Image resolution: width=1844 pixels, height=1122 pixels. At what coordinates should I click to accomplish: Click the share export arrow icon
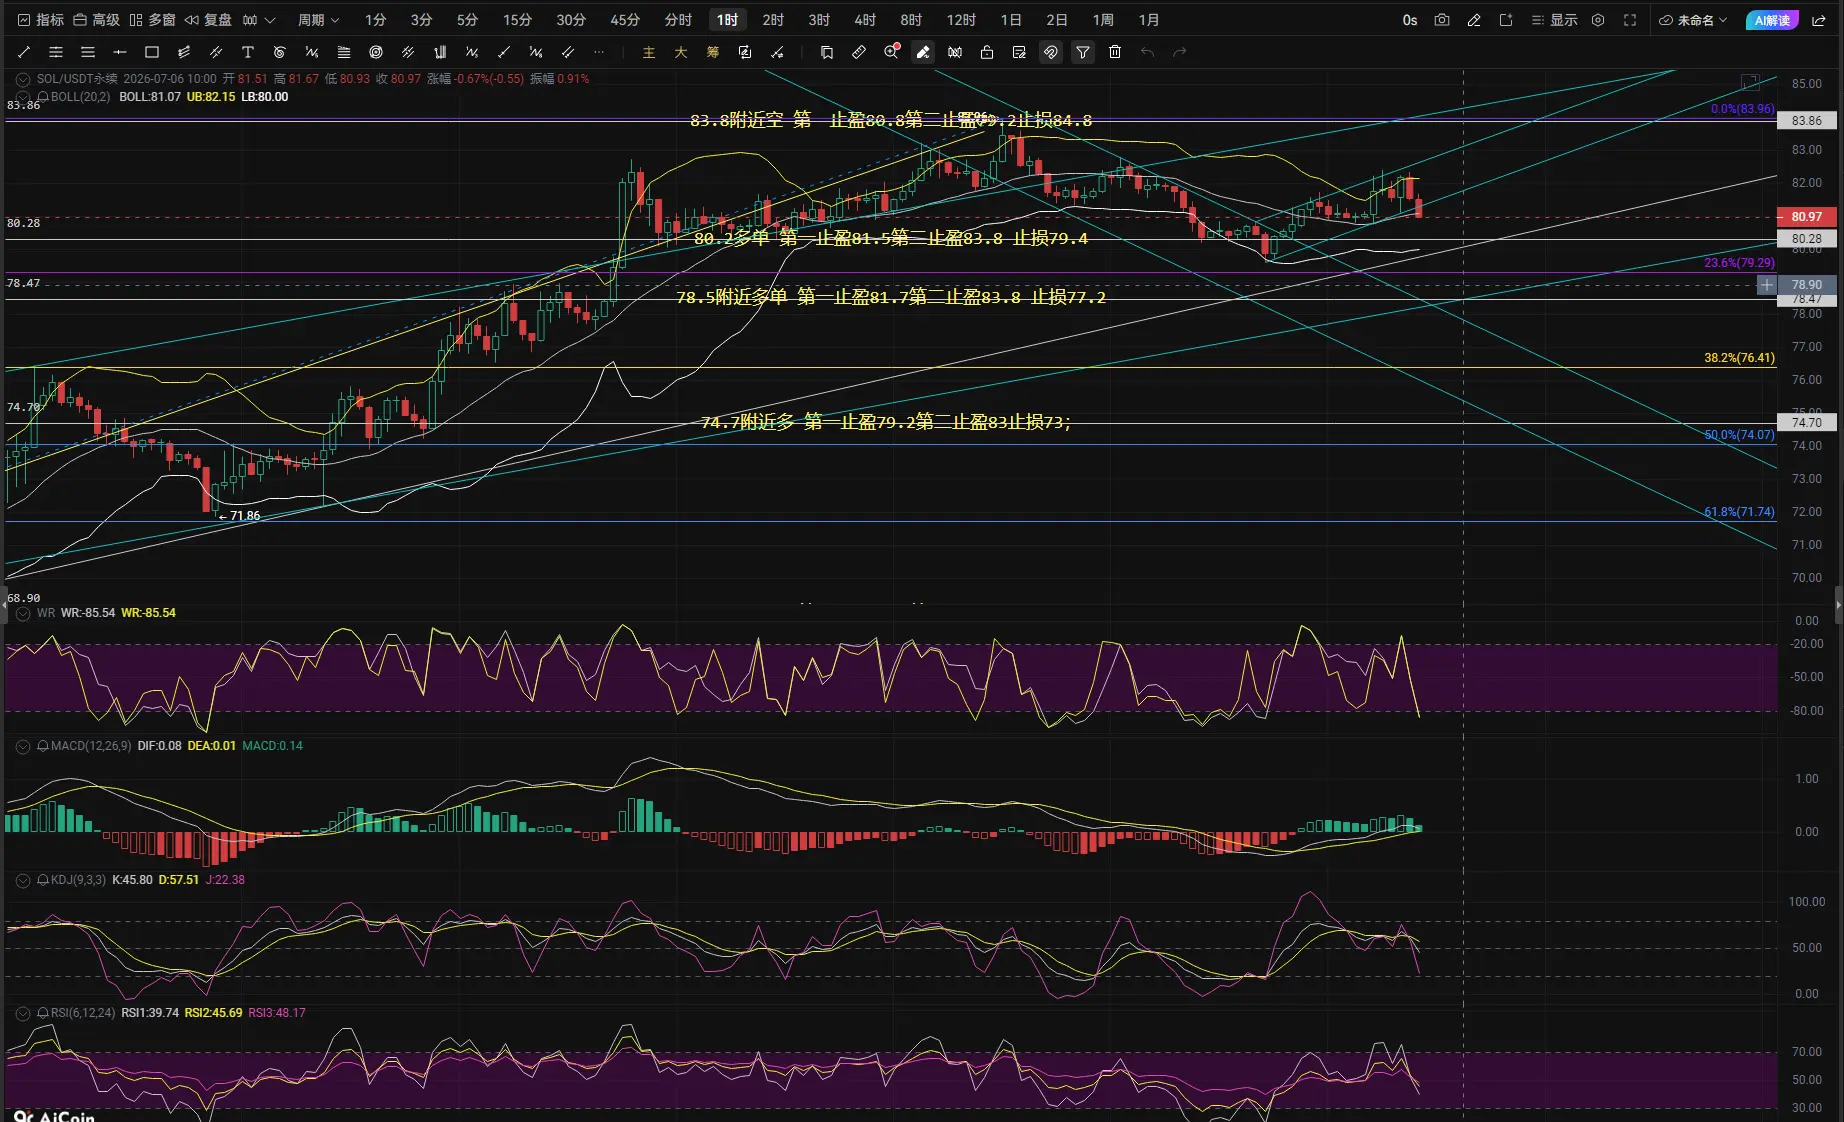(x=1819, y=20)
